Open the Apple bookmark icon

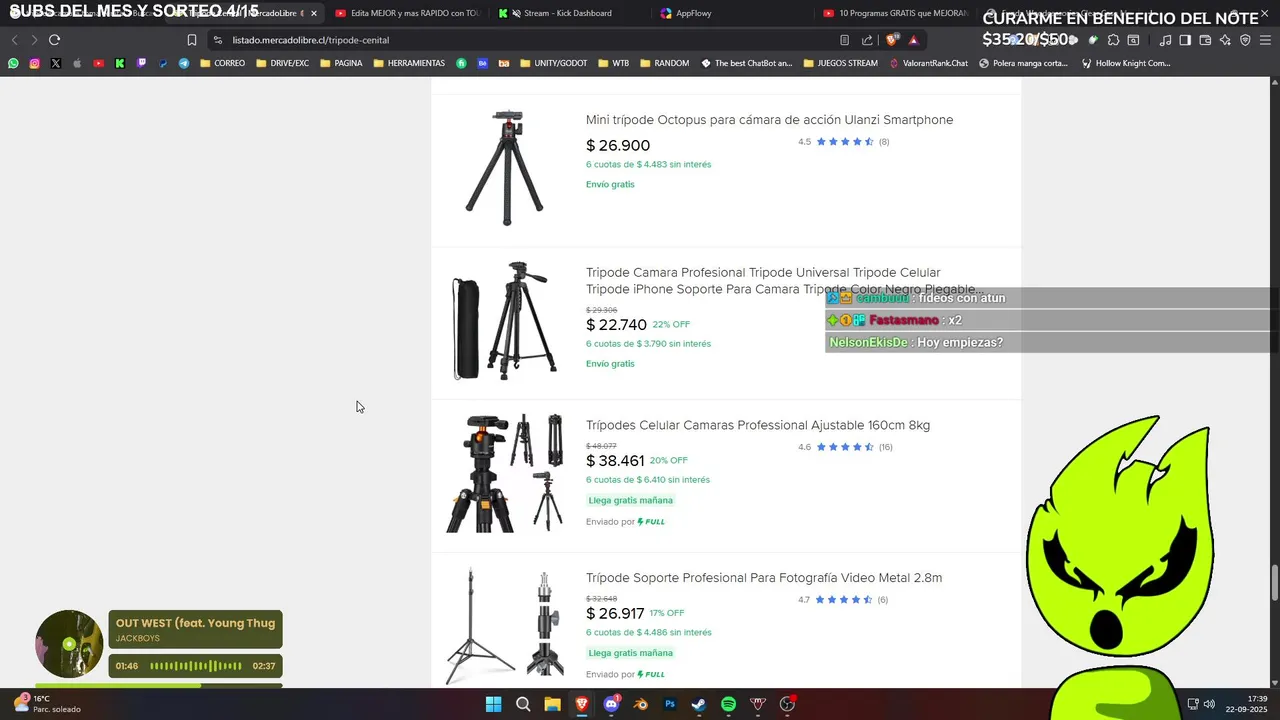[x=77, y=63]
